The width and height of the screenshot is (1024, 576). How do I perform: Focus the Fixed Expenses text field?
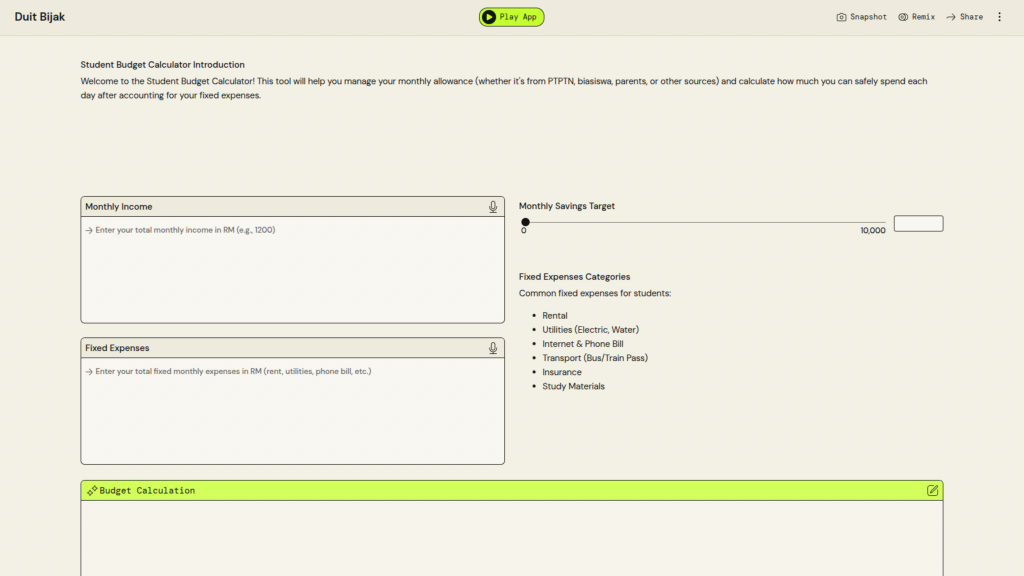292,411
